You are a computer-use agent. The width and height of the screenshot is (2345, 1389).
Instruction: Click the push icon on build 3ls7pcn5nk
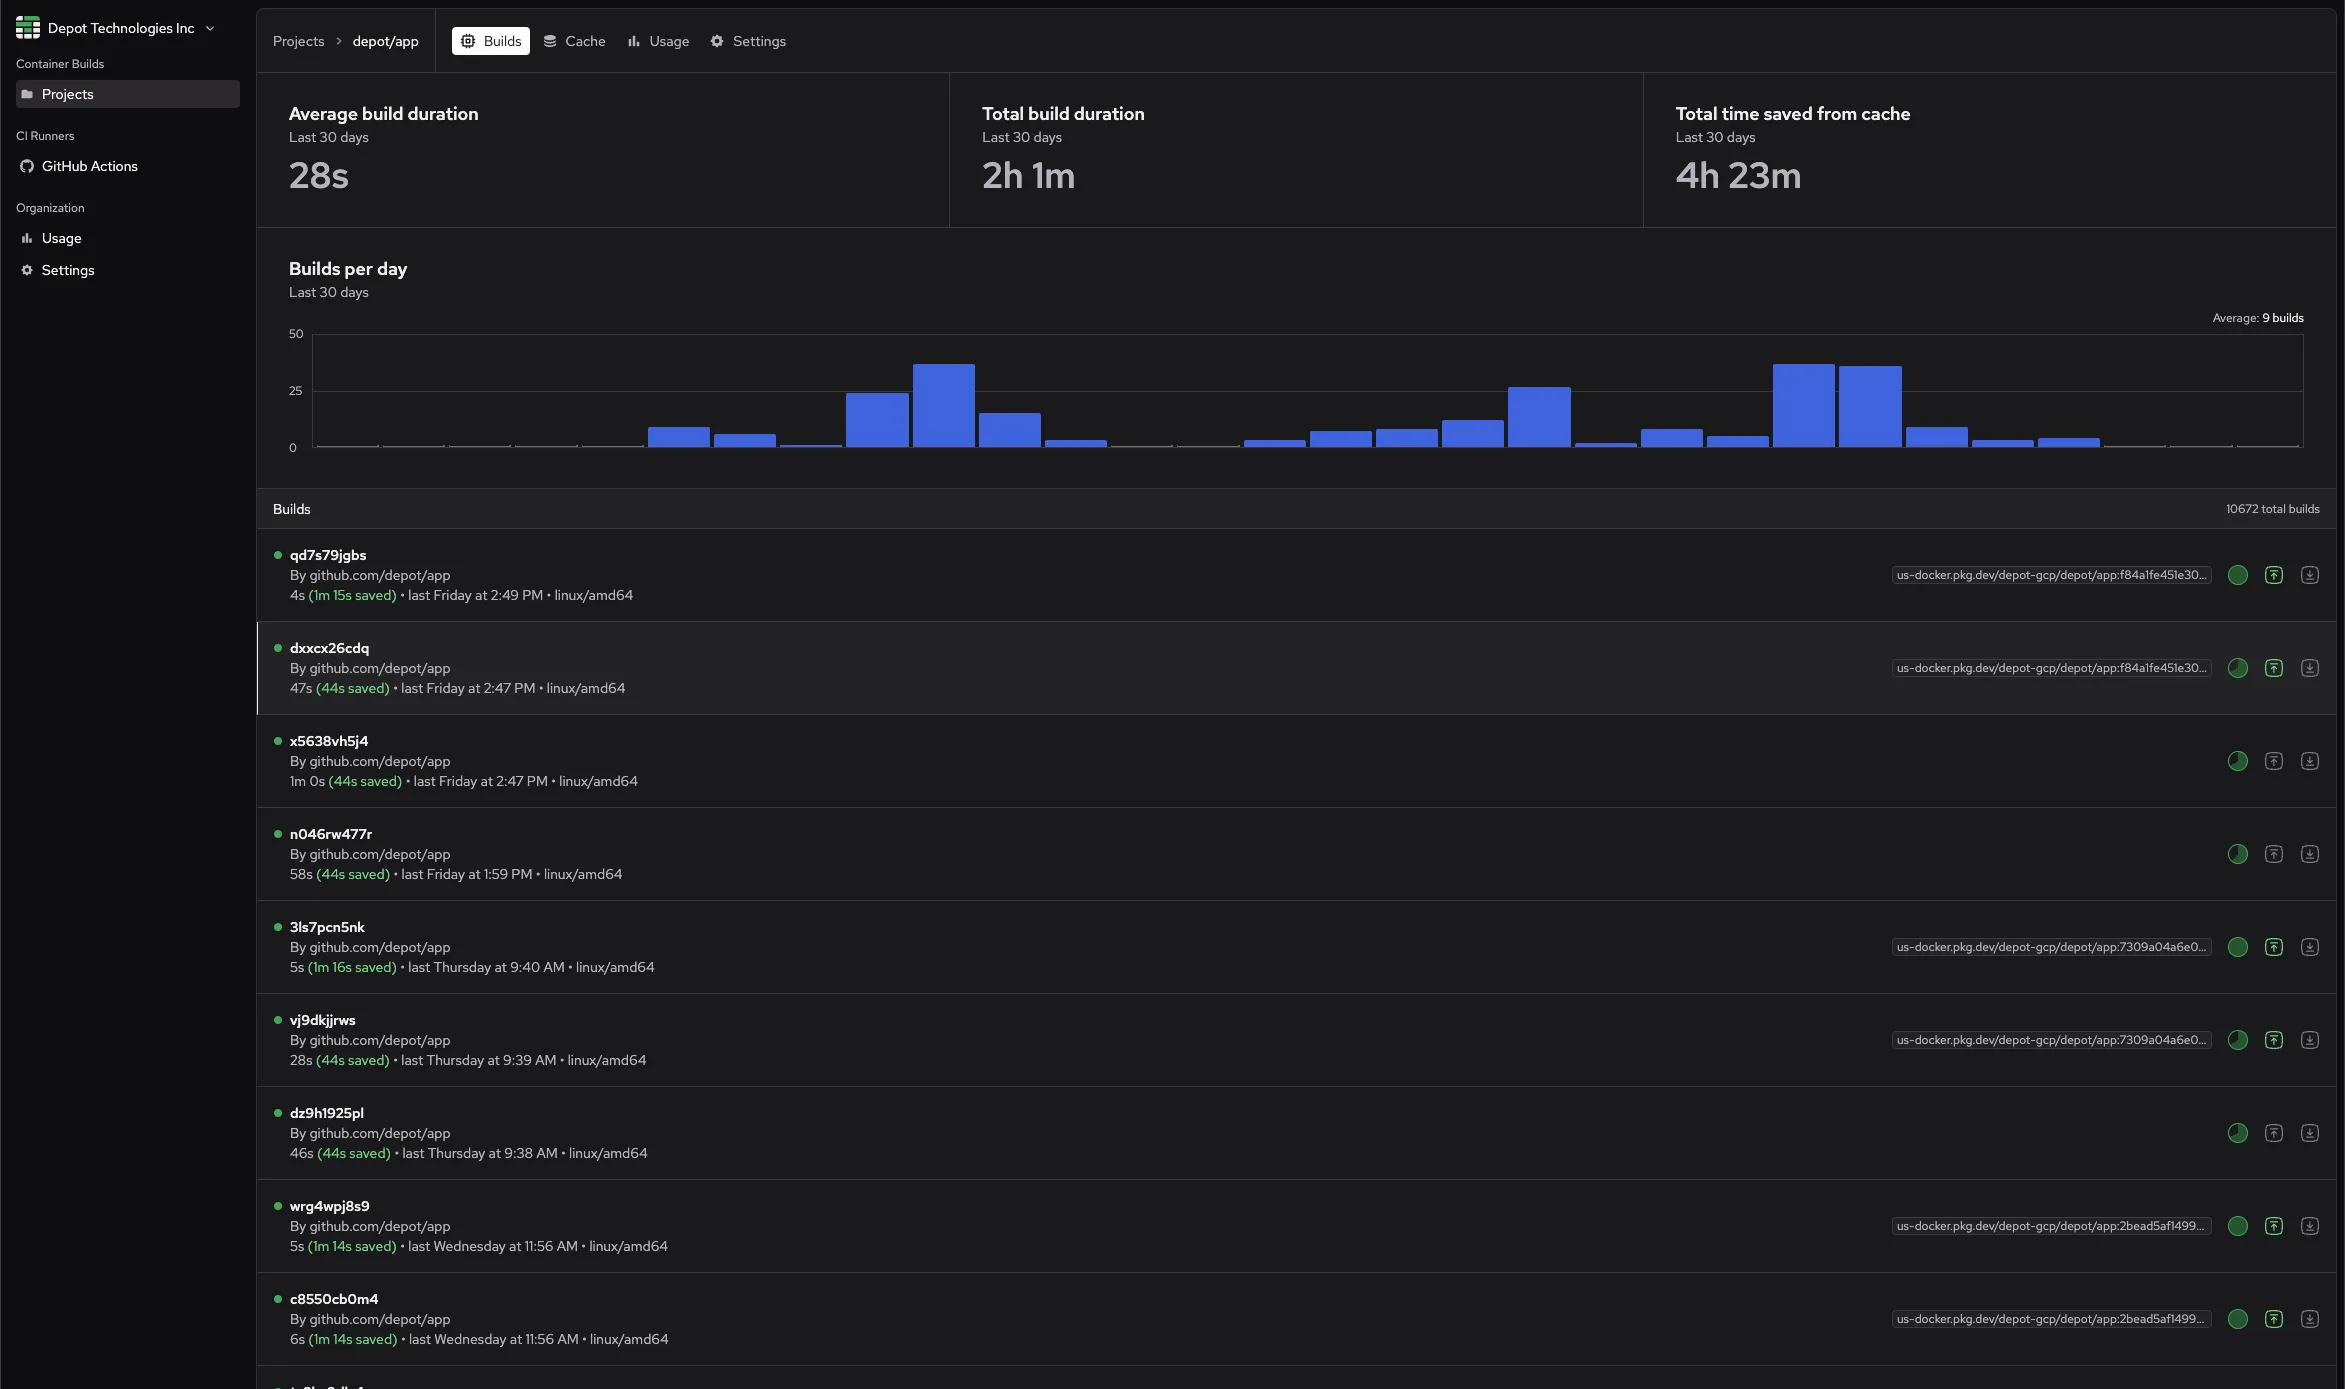click(x=2274, y=947)
